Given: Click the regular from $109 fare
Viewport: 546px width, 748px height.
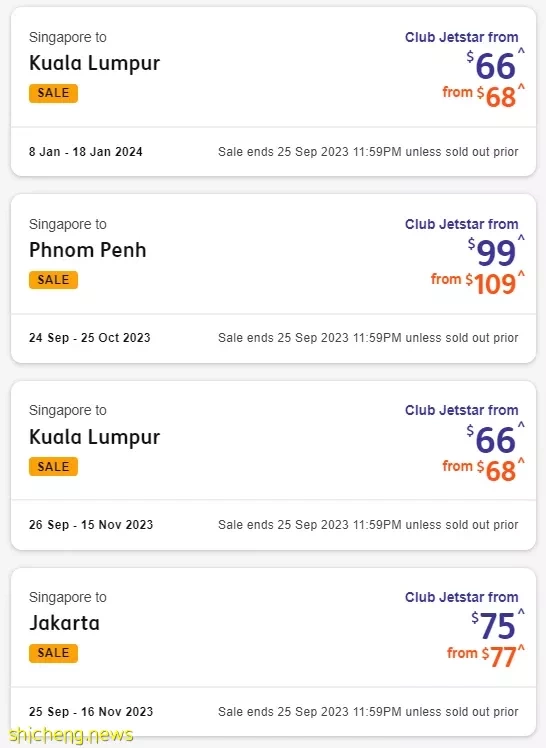Looking at the screenshot, I should (474, 283).
